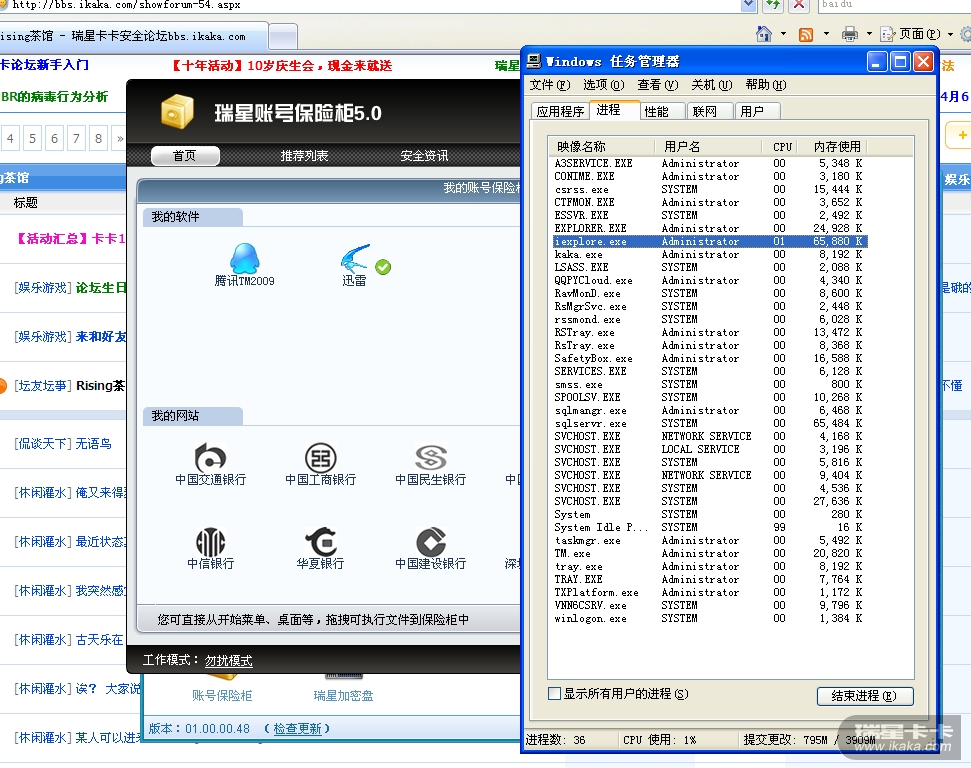Minimize the Task Manager window

coord(877,62)
